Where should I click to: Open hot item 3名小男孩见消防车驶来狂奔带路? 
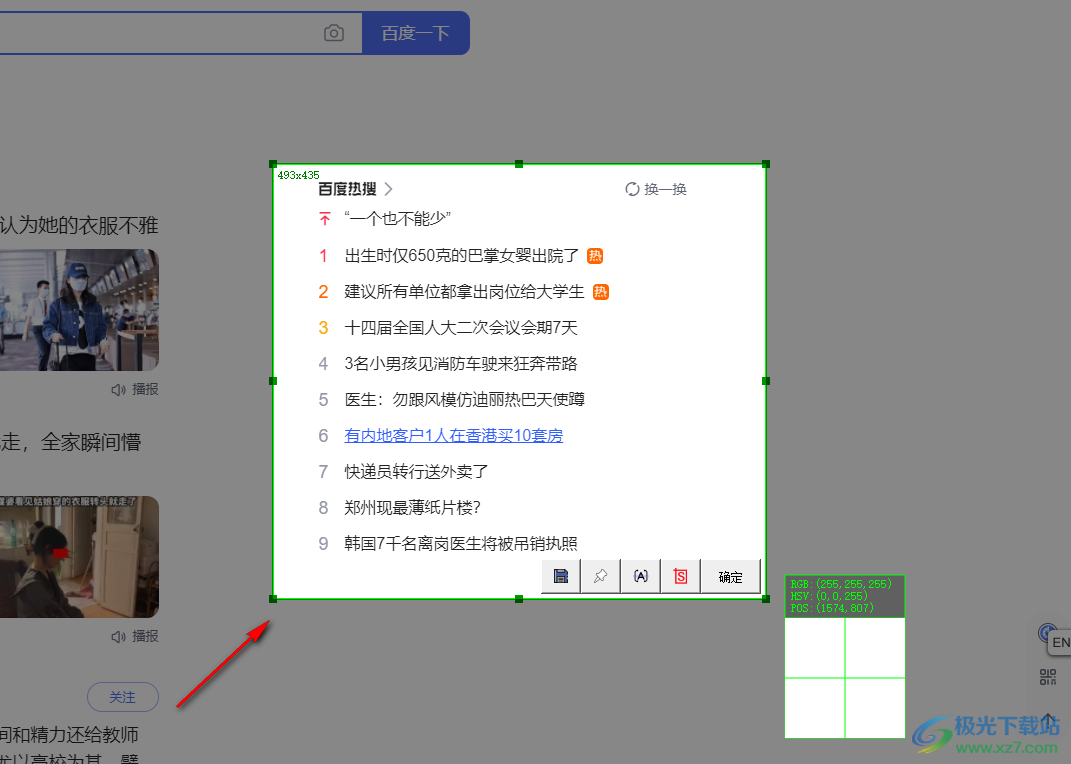pyautogui.click(x=461, y=364)
